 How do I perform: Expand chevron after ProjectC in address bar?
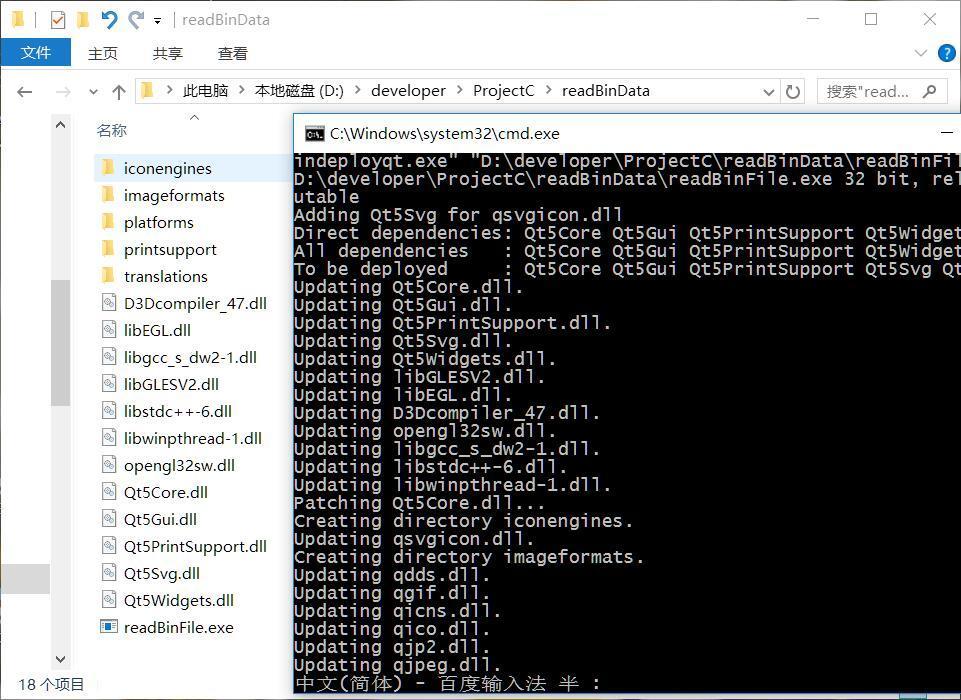tap(549, 91)
